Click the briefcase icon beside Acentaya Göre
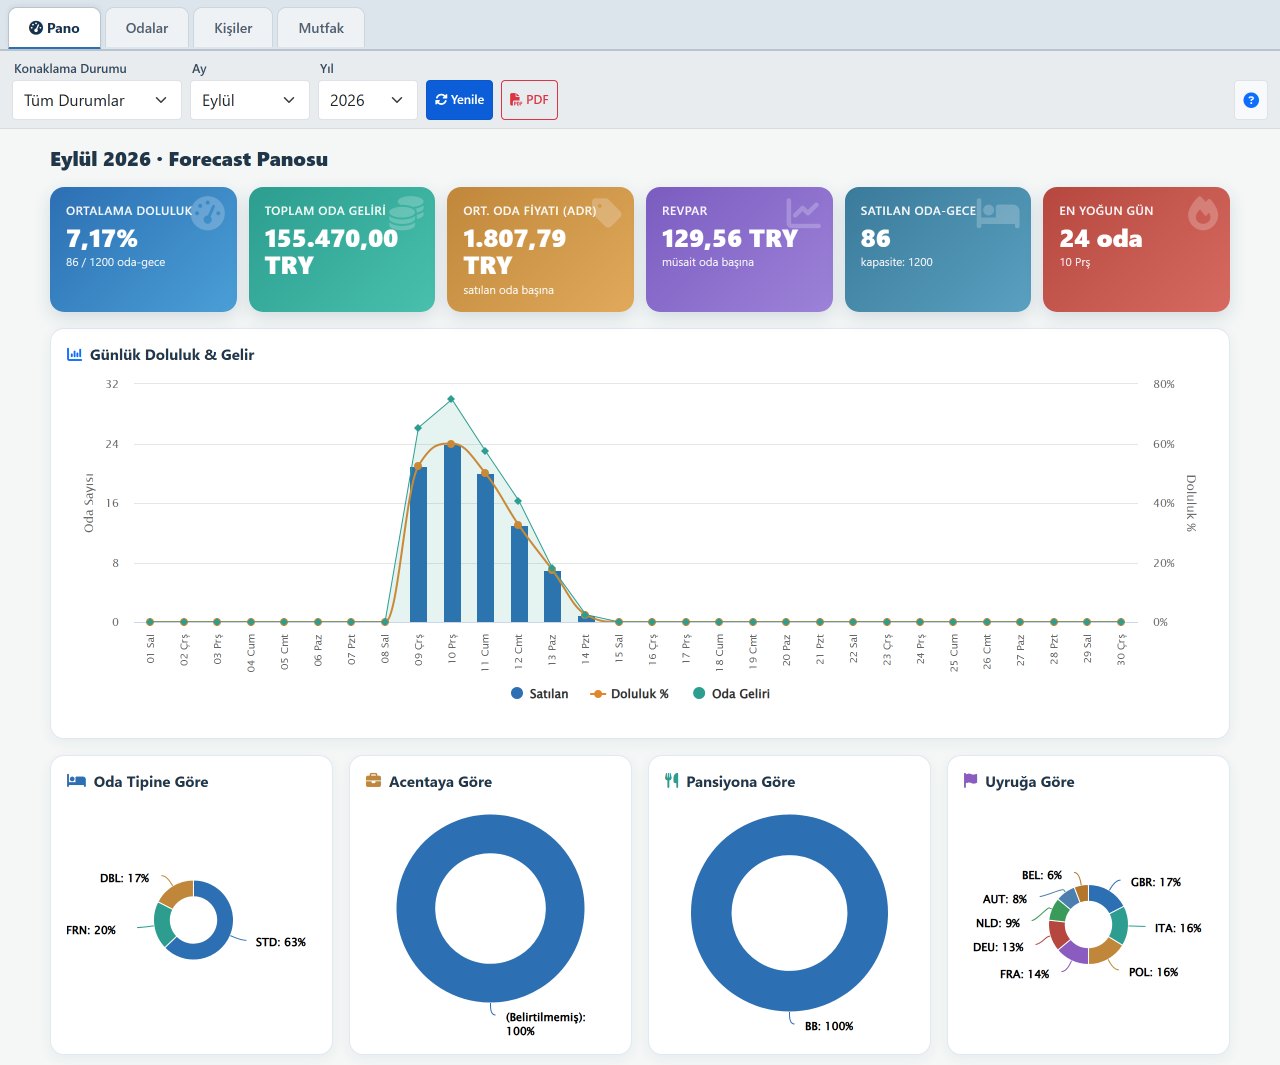The image size is (1280, 1065). pyautogui.click(x=373, y=781)
